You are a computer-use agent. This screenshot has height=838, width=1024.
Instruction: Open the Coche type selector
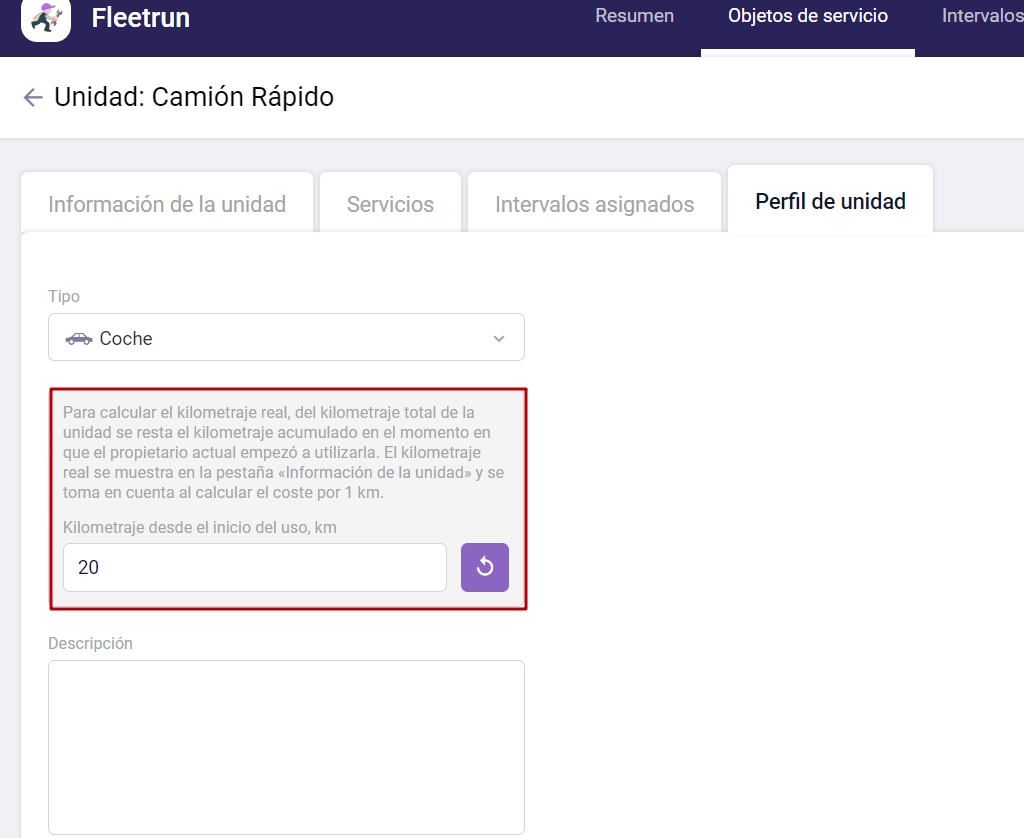pos(286,338)
